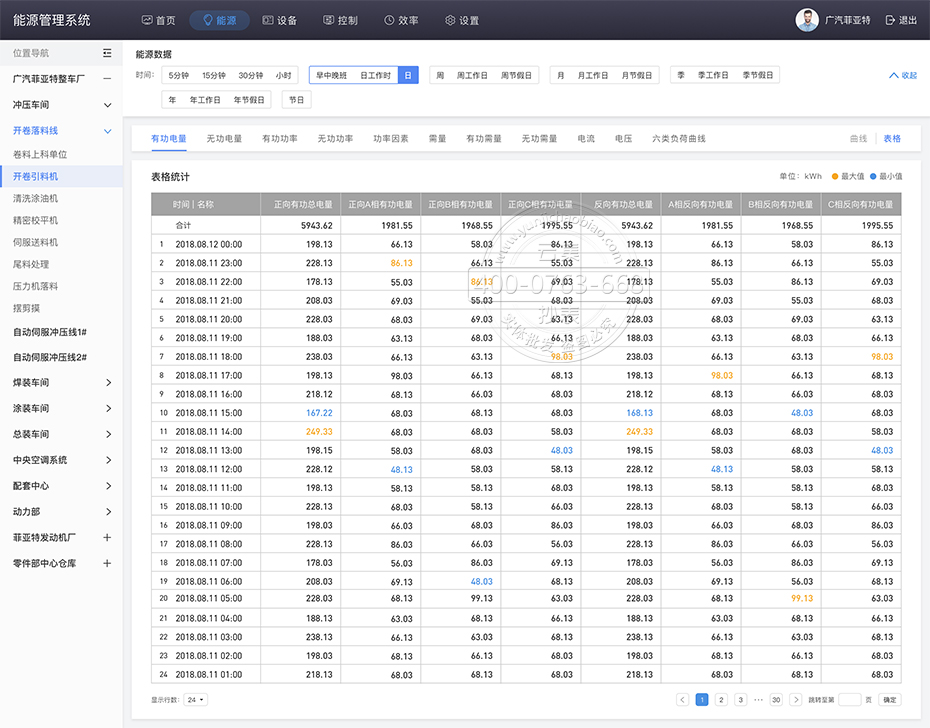Select the 效率 efficiency nav icon
This screenshot has width=930, height=728.
389,20
